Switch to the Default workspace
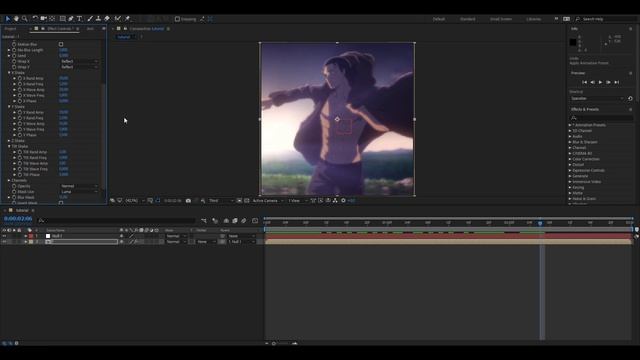Screen dimensions: 640x360 (x=439, y=19)
